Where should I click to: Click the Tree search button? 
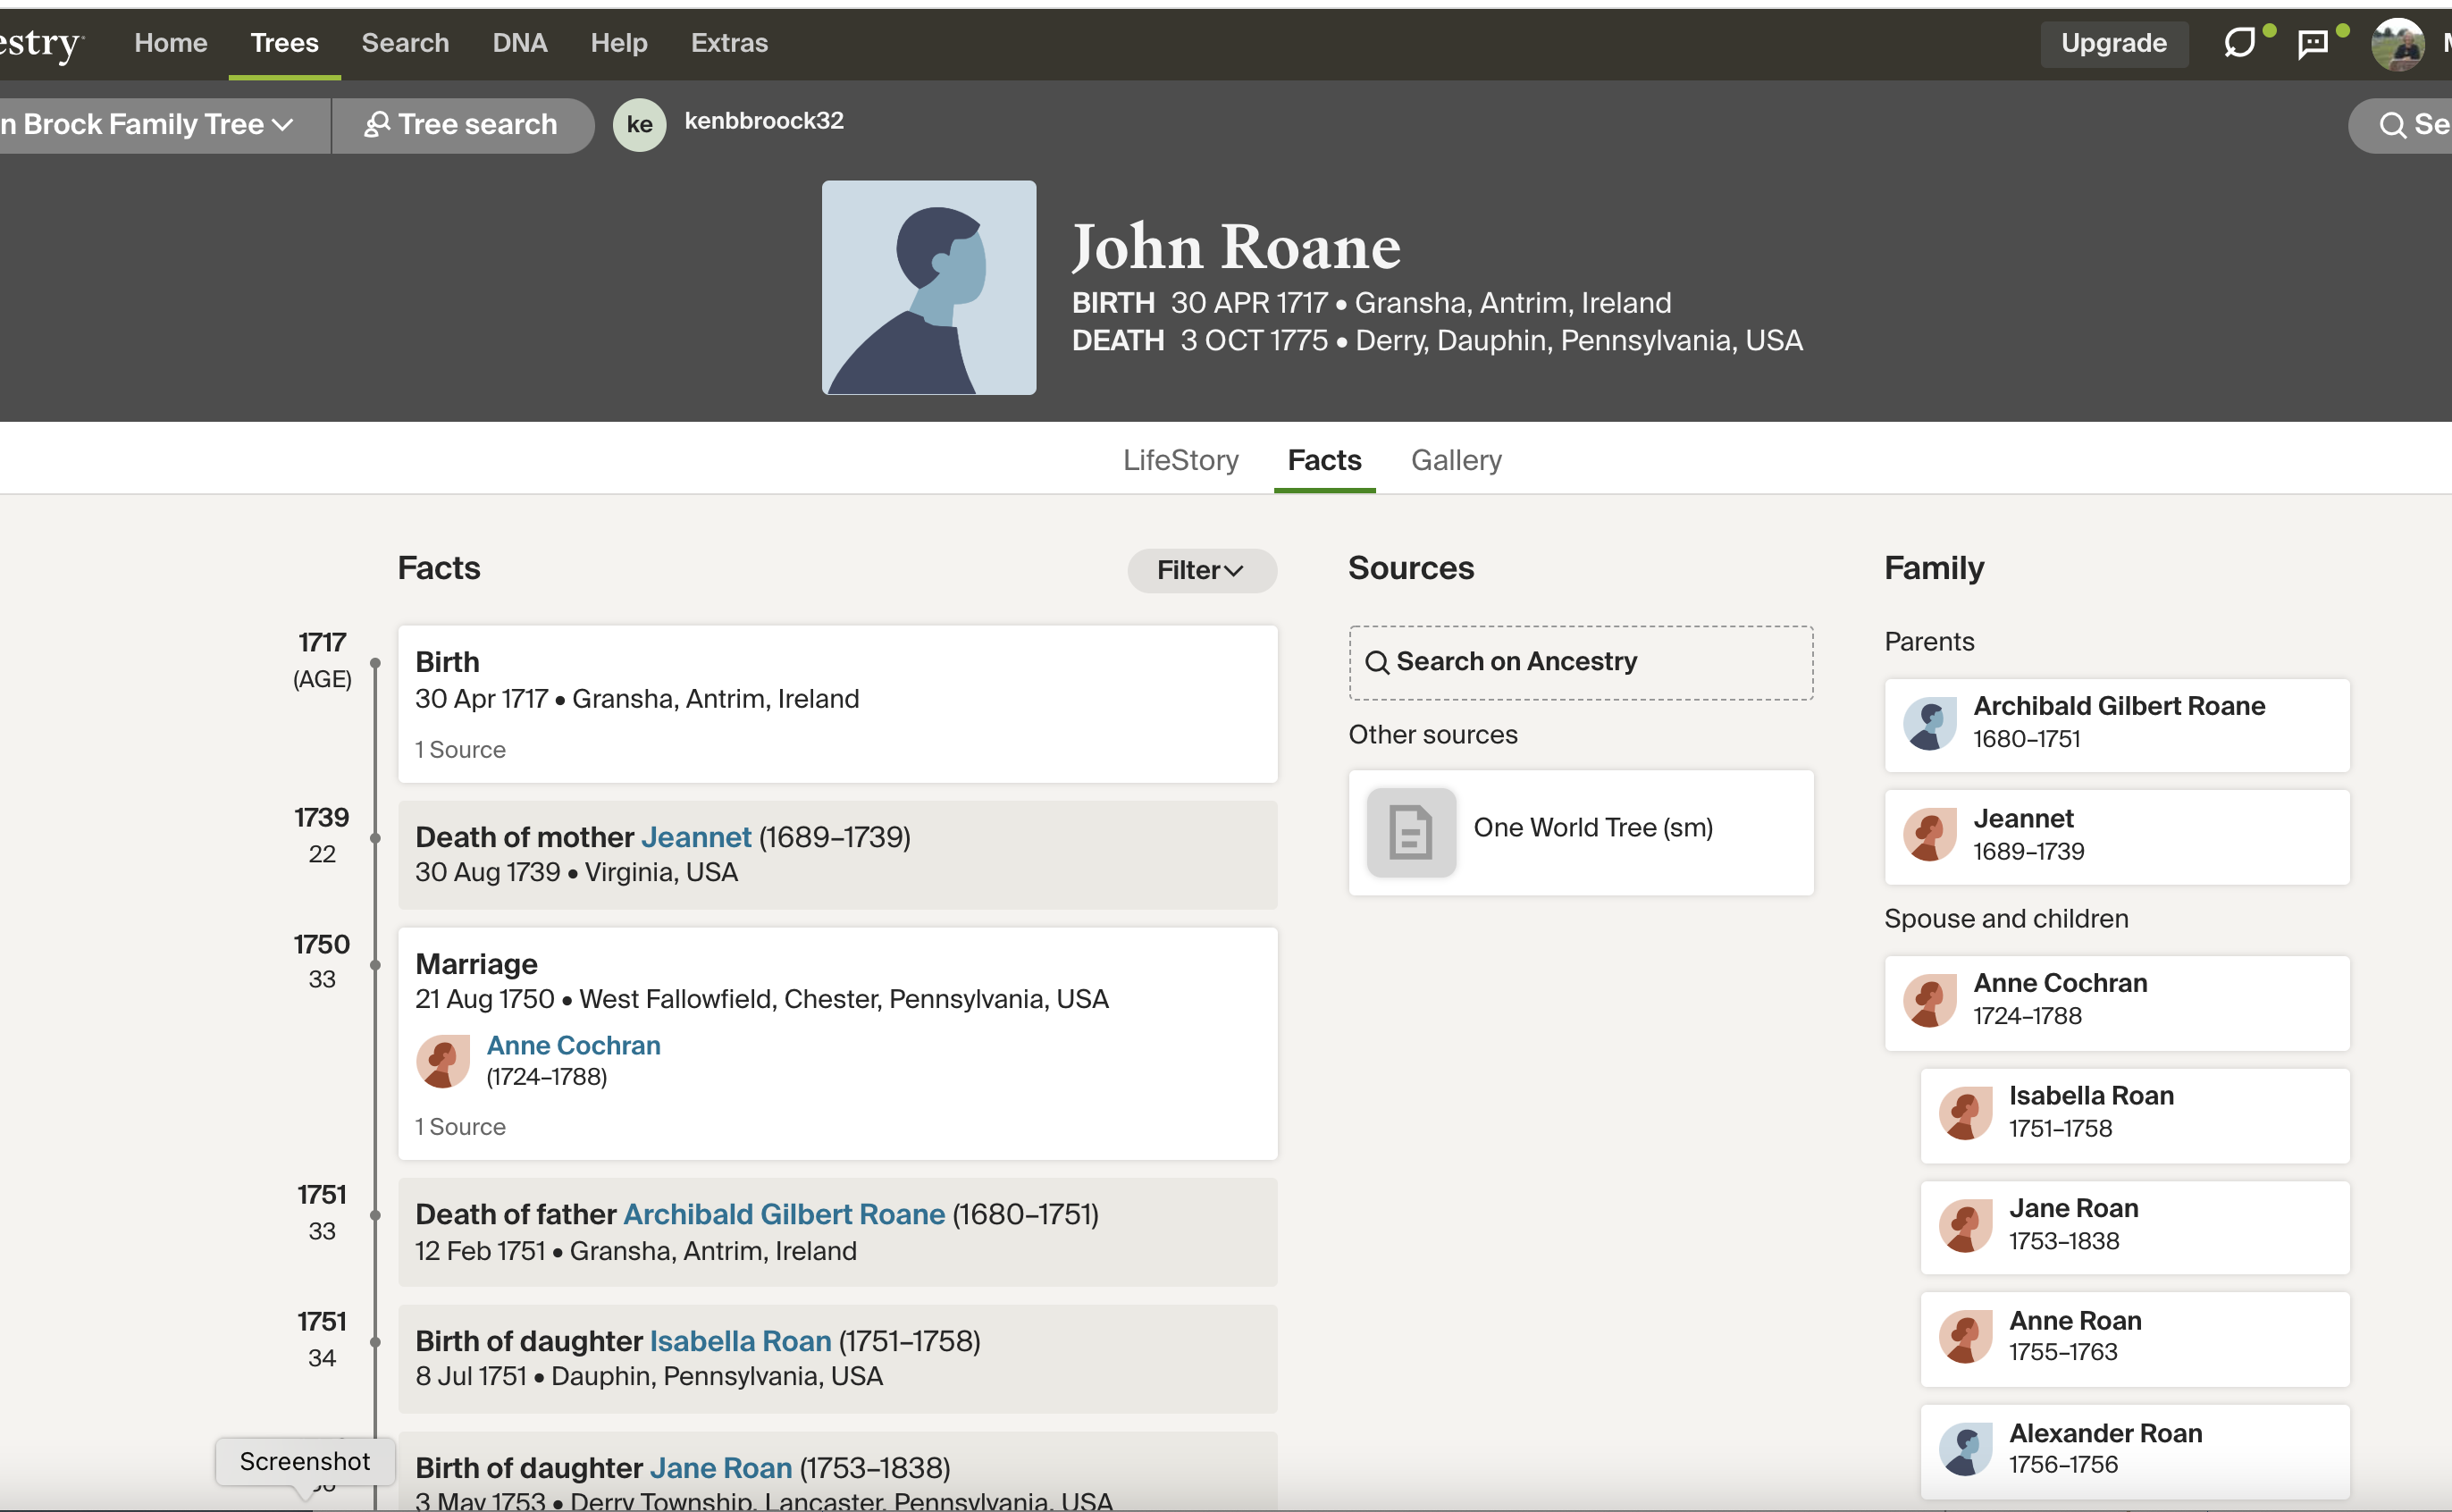(x=461, y=124)
